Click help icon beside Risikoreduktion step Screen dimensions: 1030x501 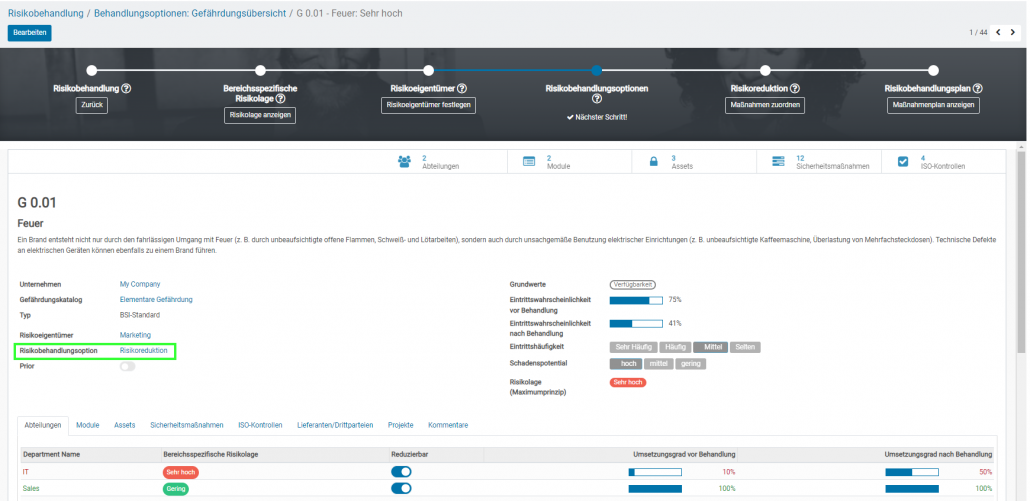795,88
